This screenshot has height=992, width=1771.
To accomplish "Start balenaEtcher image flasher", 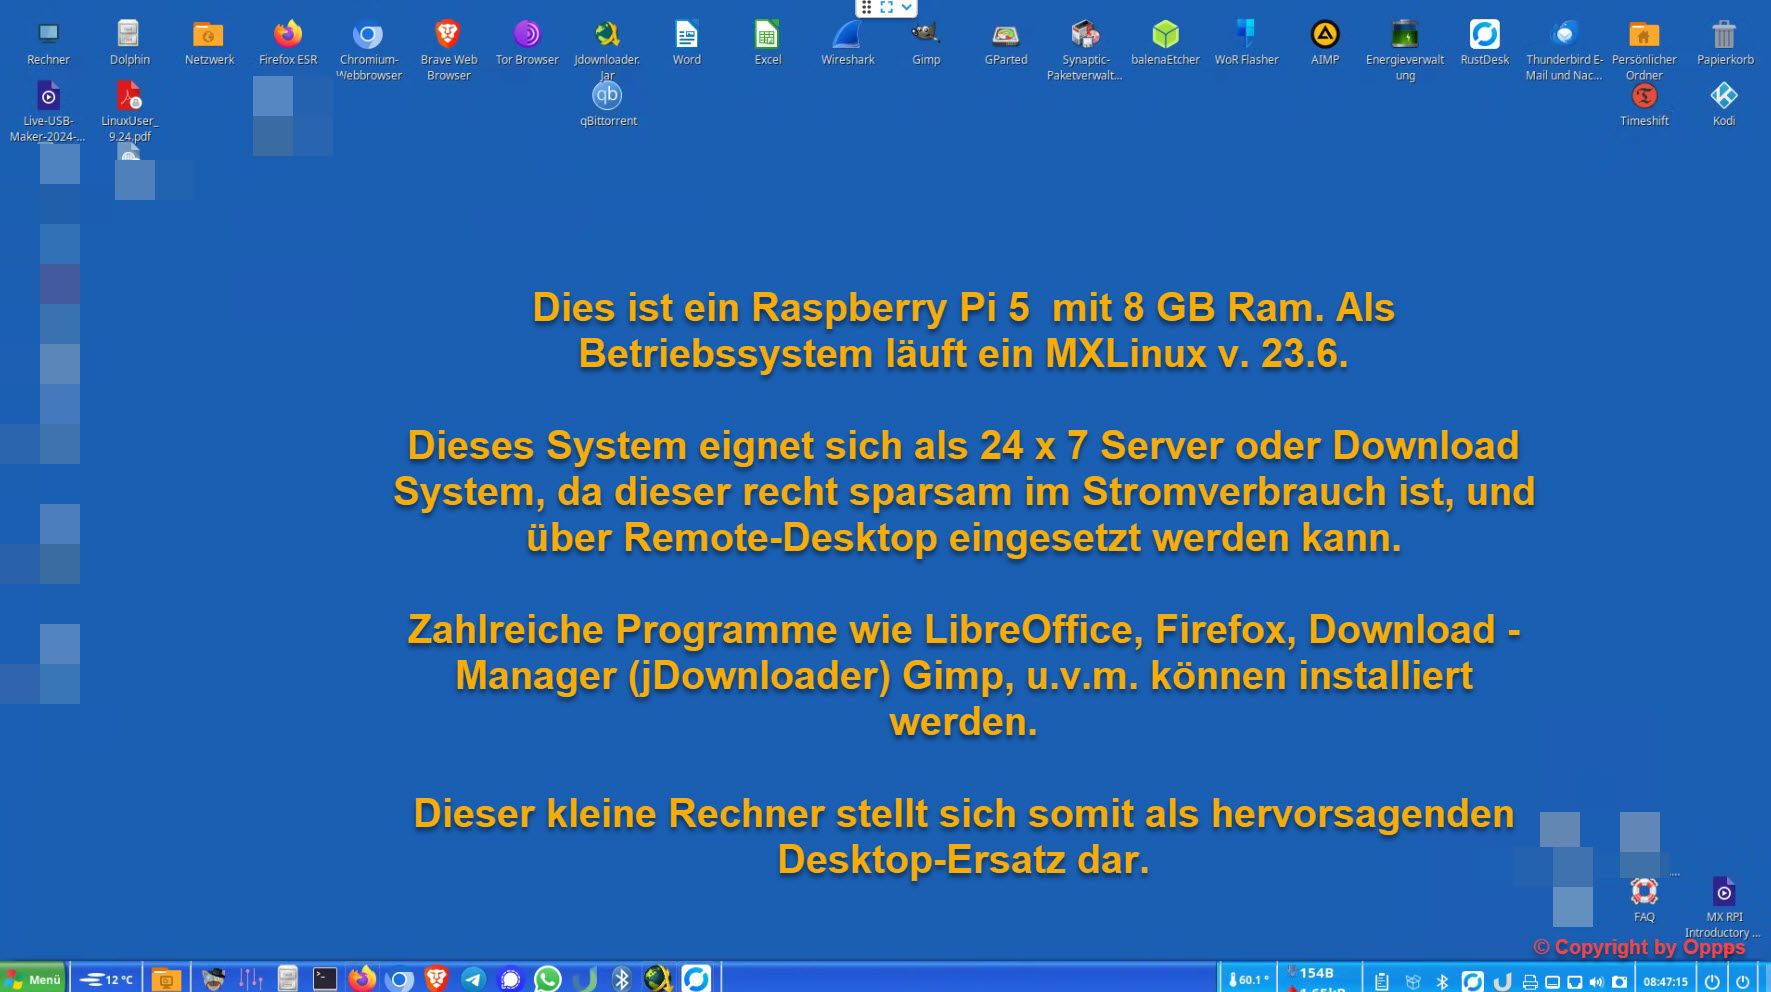I will (x=1164, y=33).
